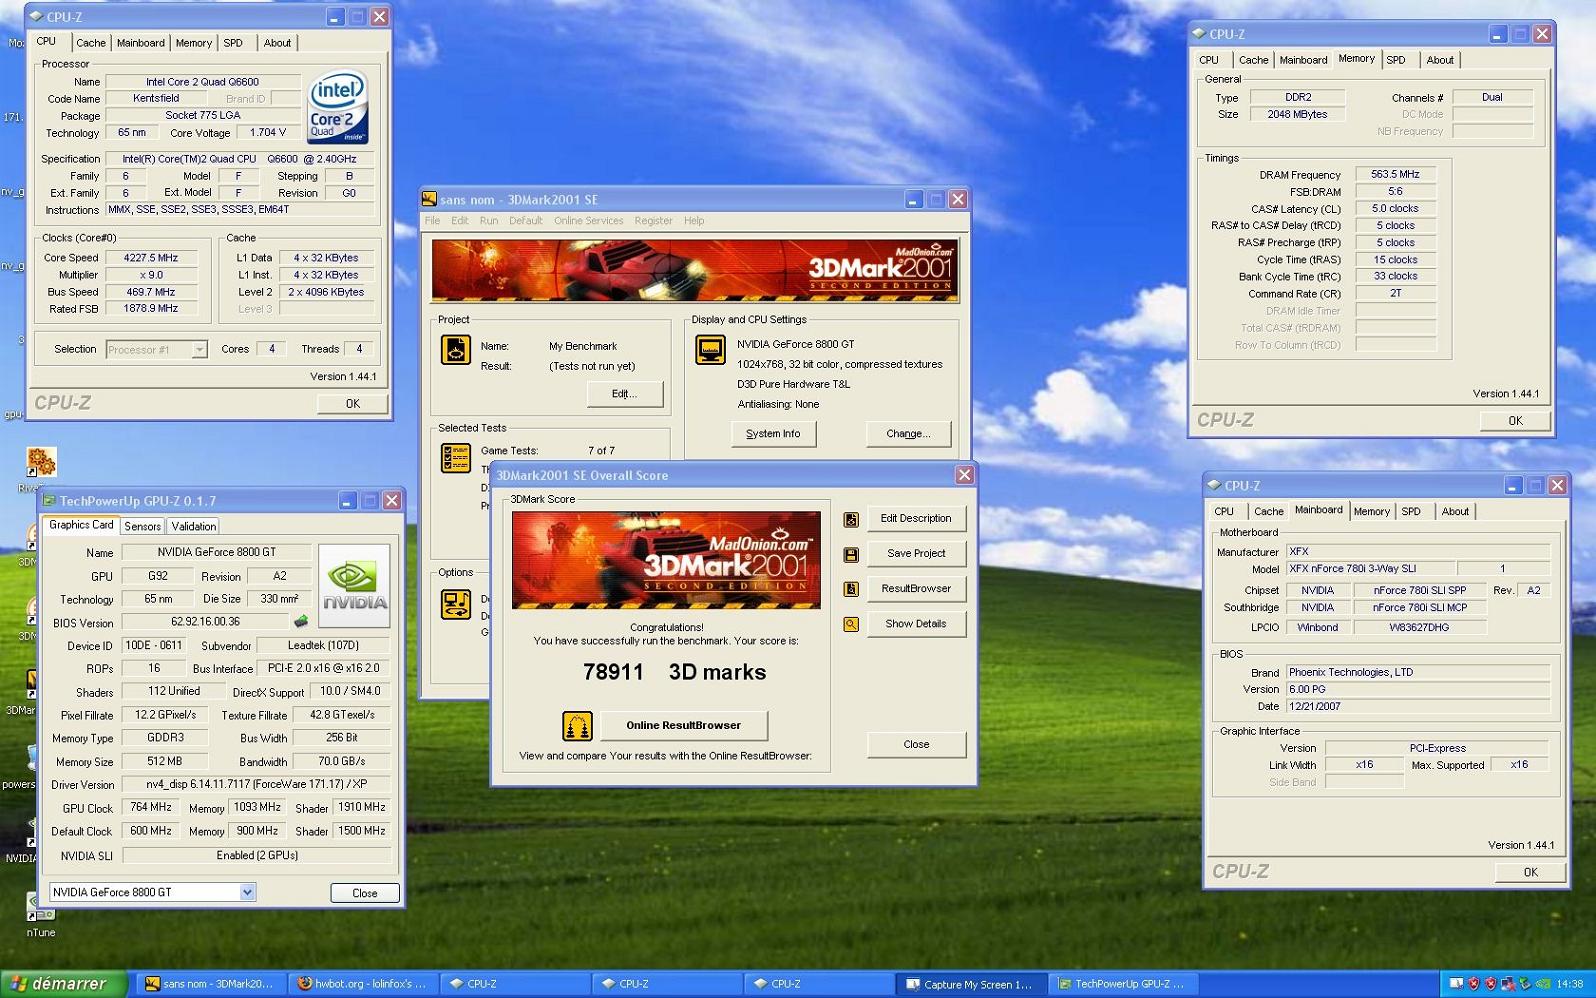Click OK in the top-left CPU-Z window
Screen dimensions: 1596x998
point(352,404)
